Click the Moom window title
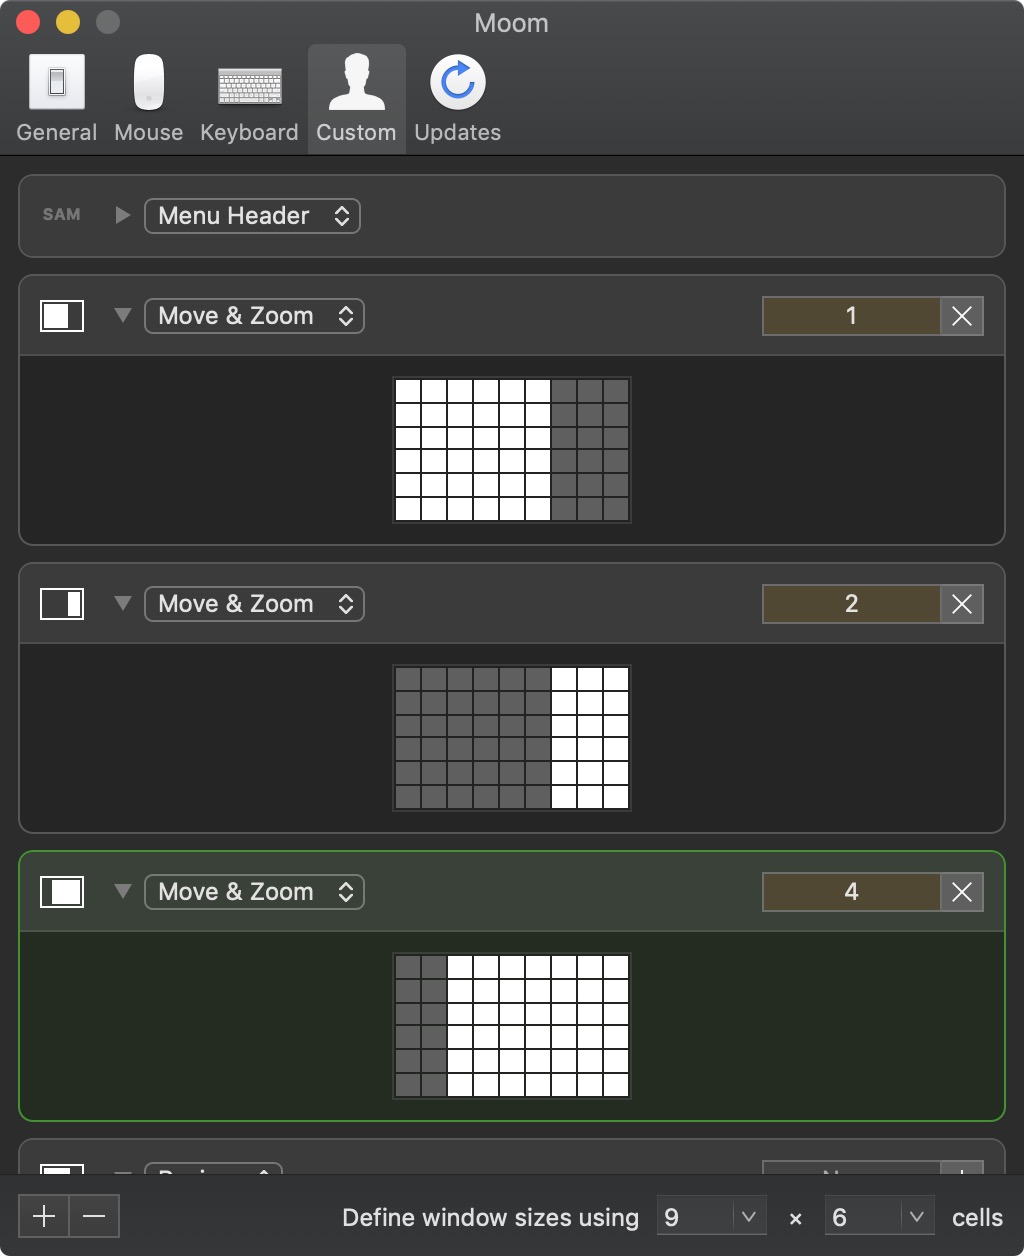The image size is (1024, 1256). 512,23
